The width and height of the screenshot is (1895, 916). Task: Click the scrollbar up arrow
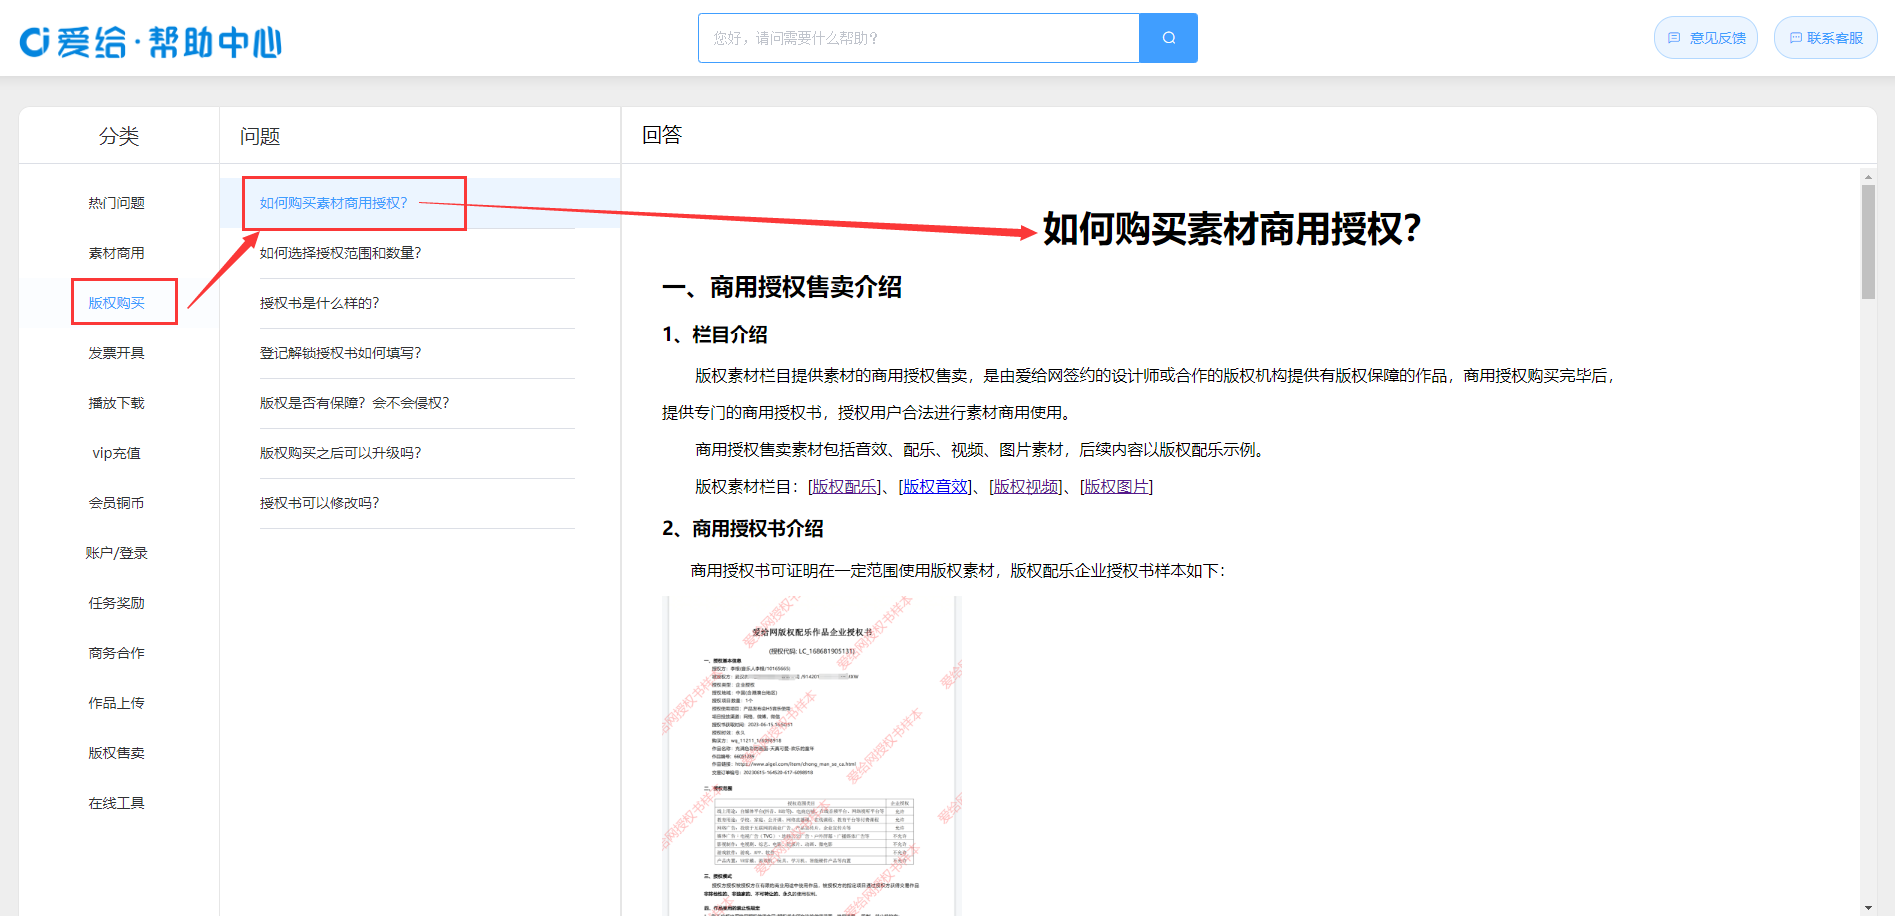1868,177
